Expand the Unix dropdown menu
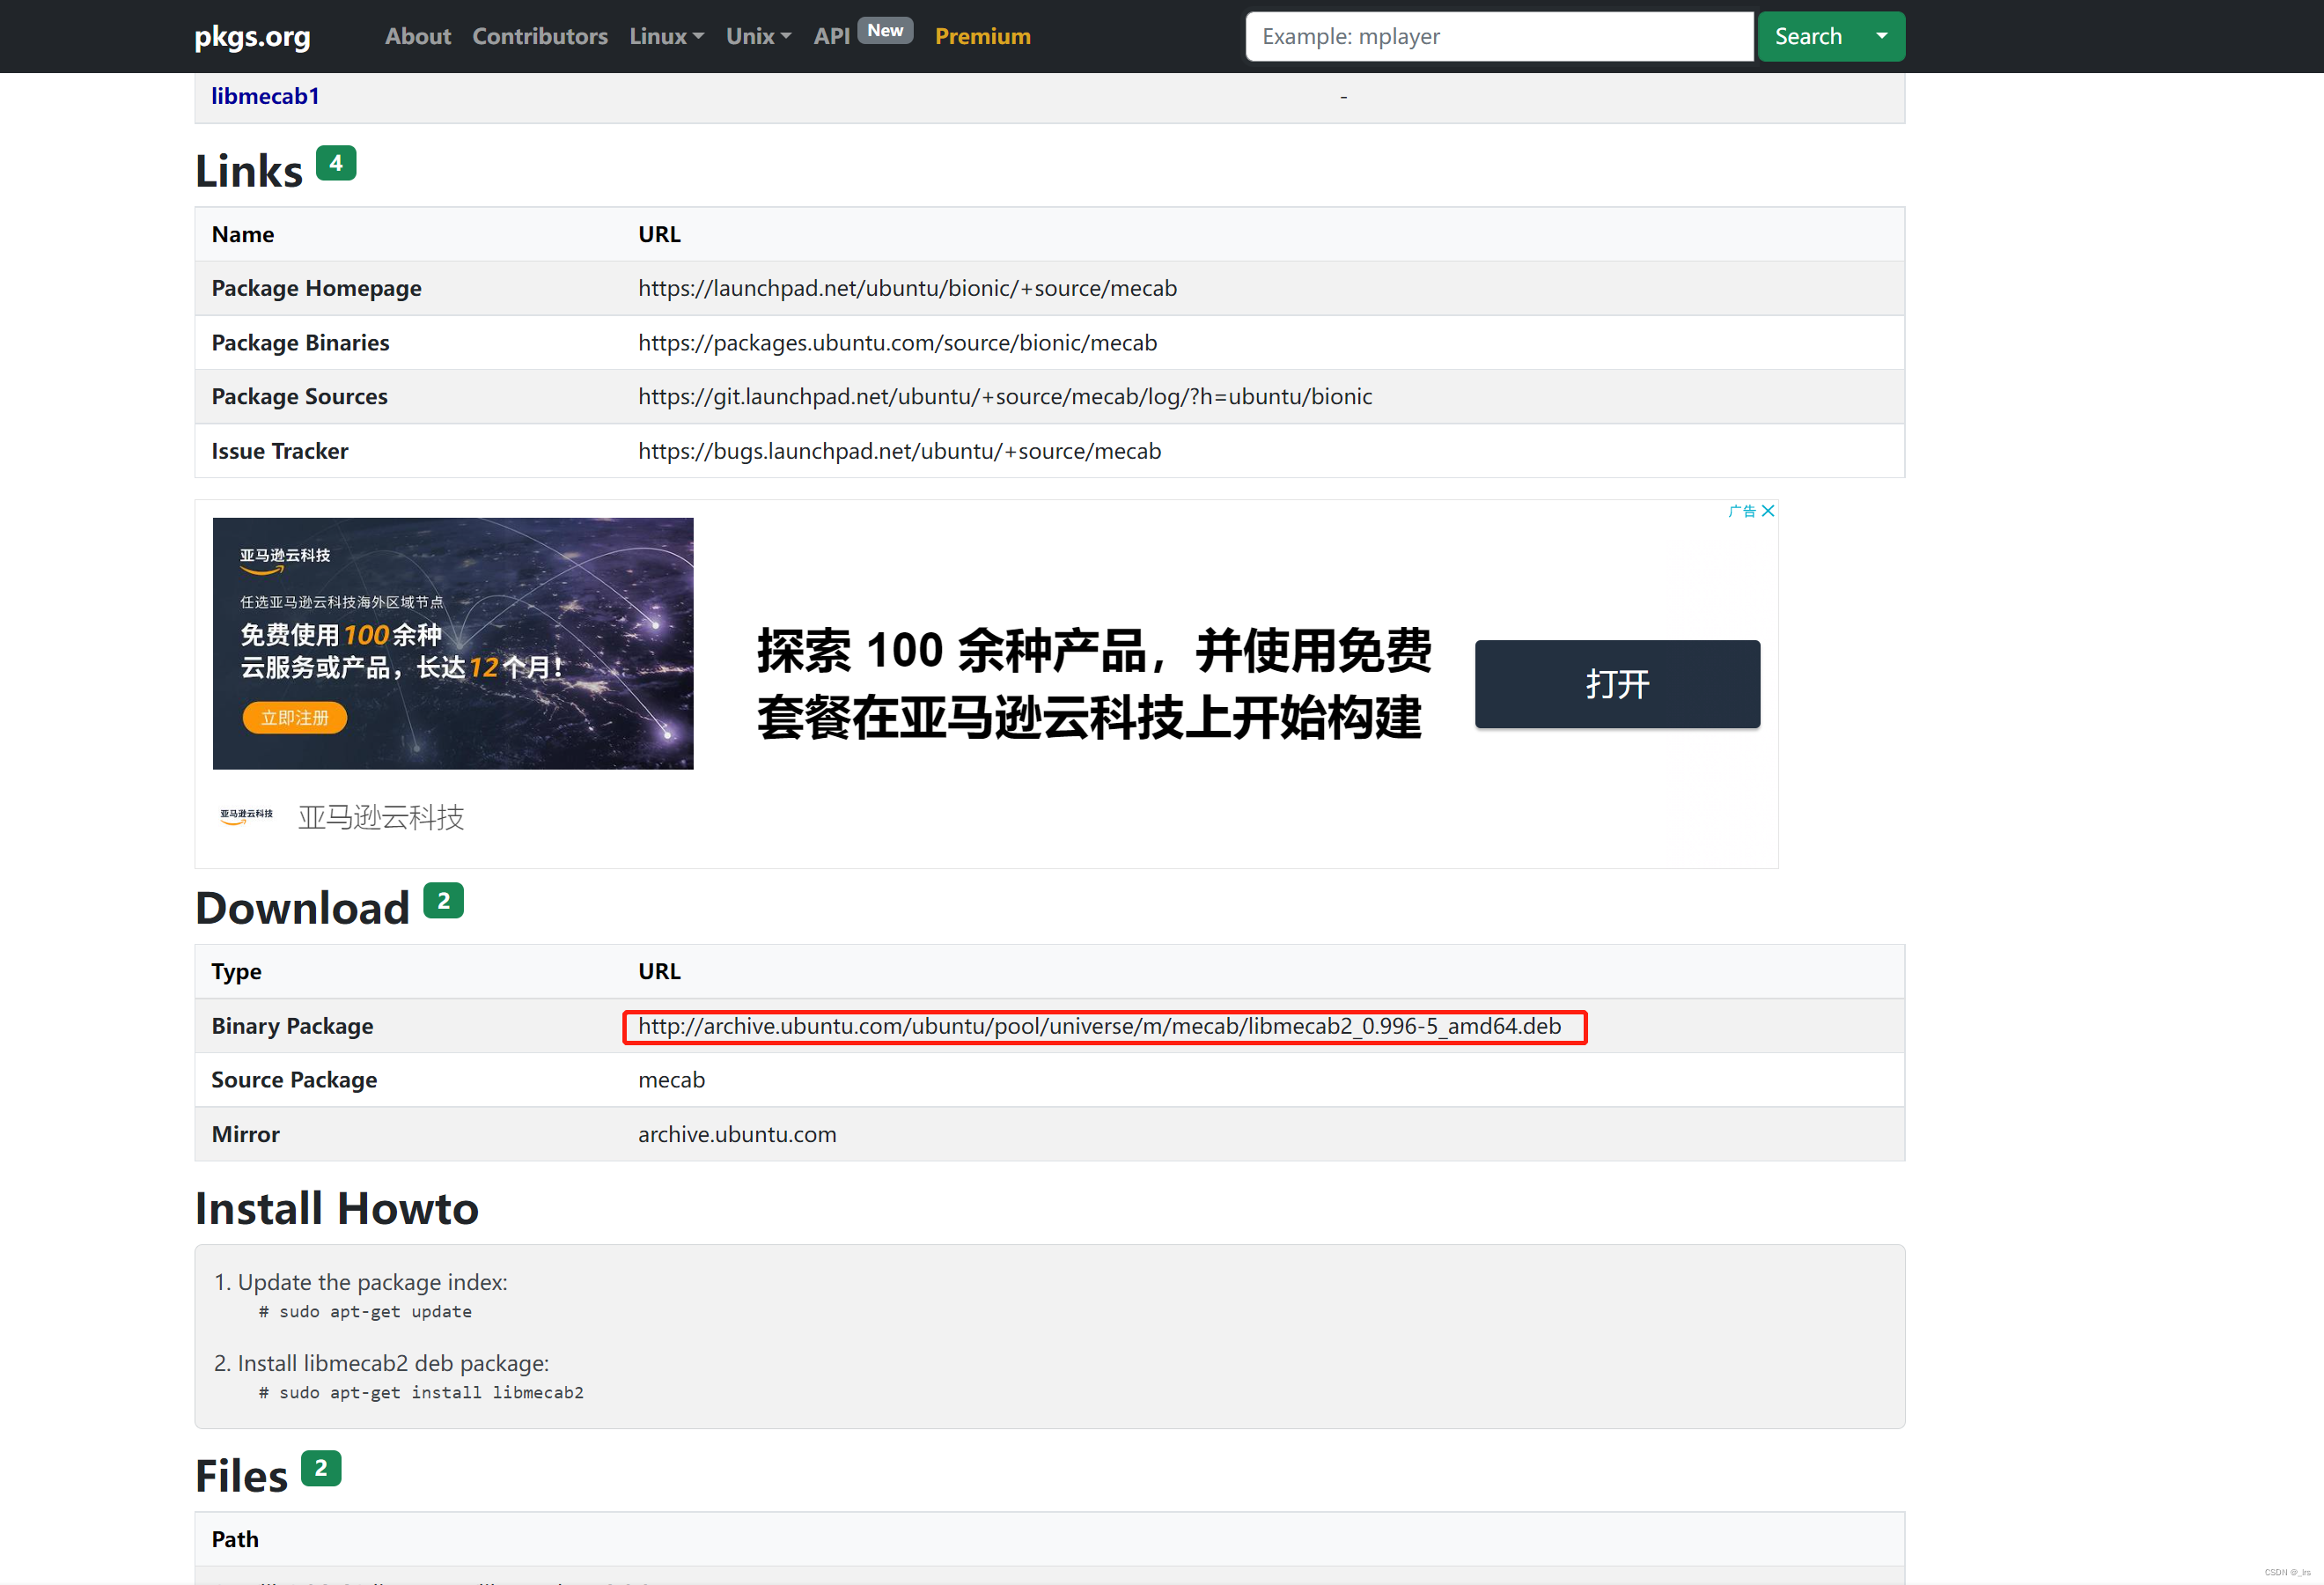 click(x=758, y=36)
